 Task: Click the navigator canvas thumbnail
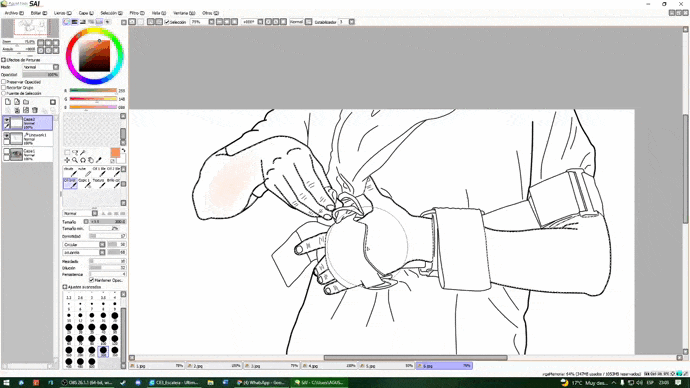tap(30, 28)
